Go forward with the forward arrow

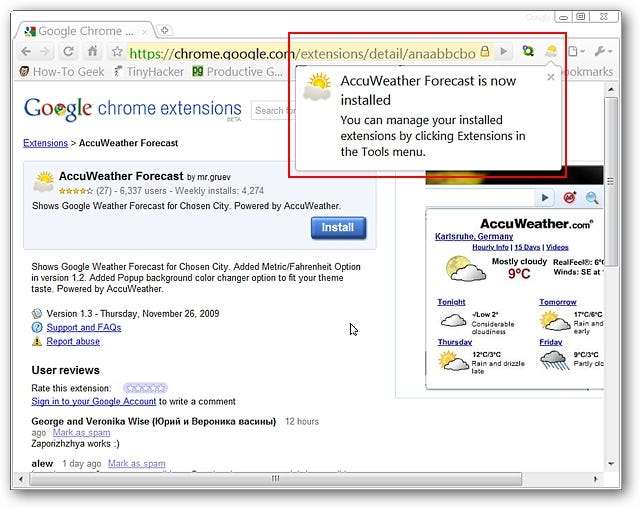(45, 52)
